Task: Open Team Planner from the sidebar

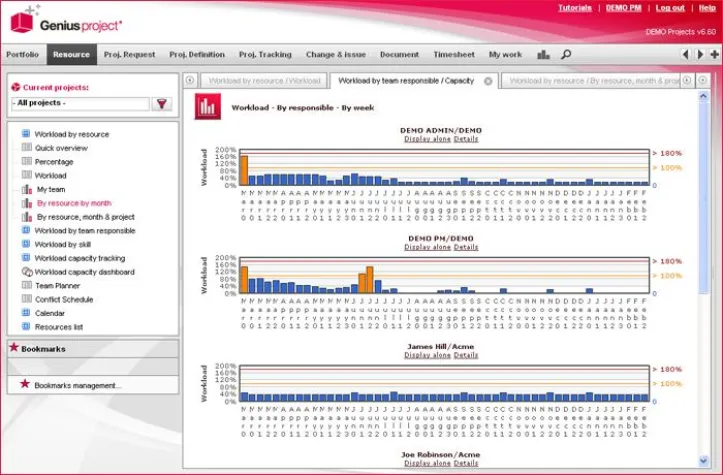Action: (x=57, y=285)
